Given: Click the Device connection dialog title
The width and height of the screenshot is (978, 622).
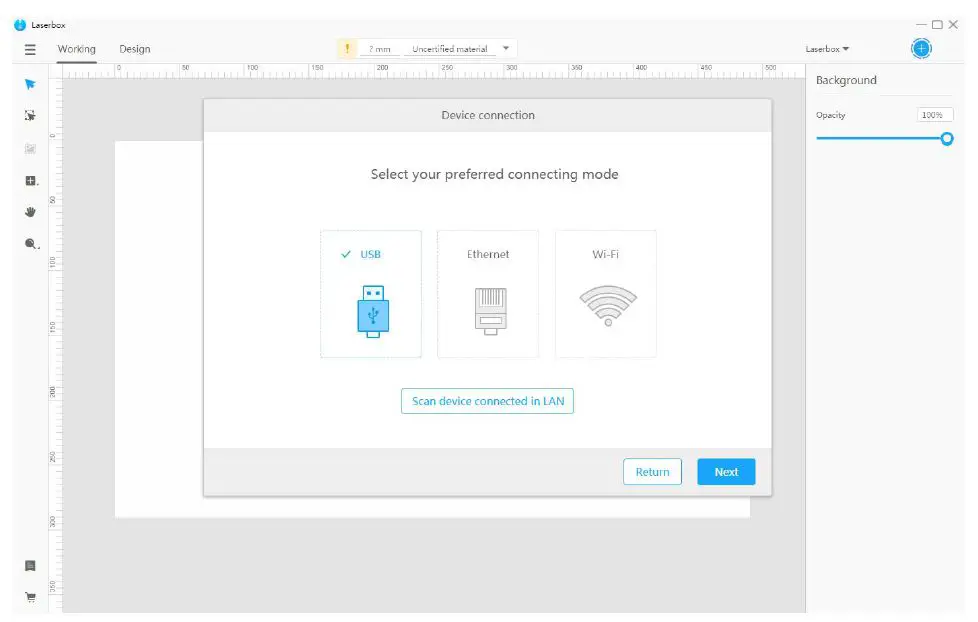Looking at the screenshot, I should 488,115.
